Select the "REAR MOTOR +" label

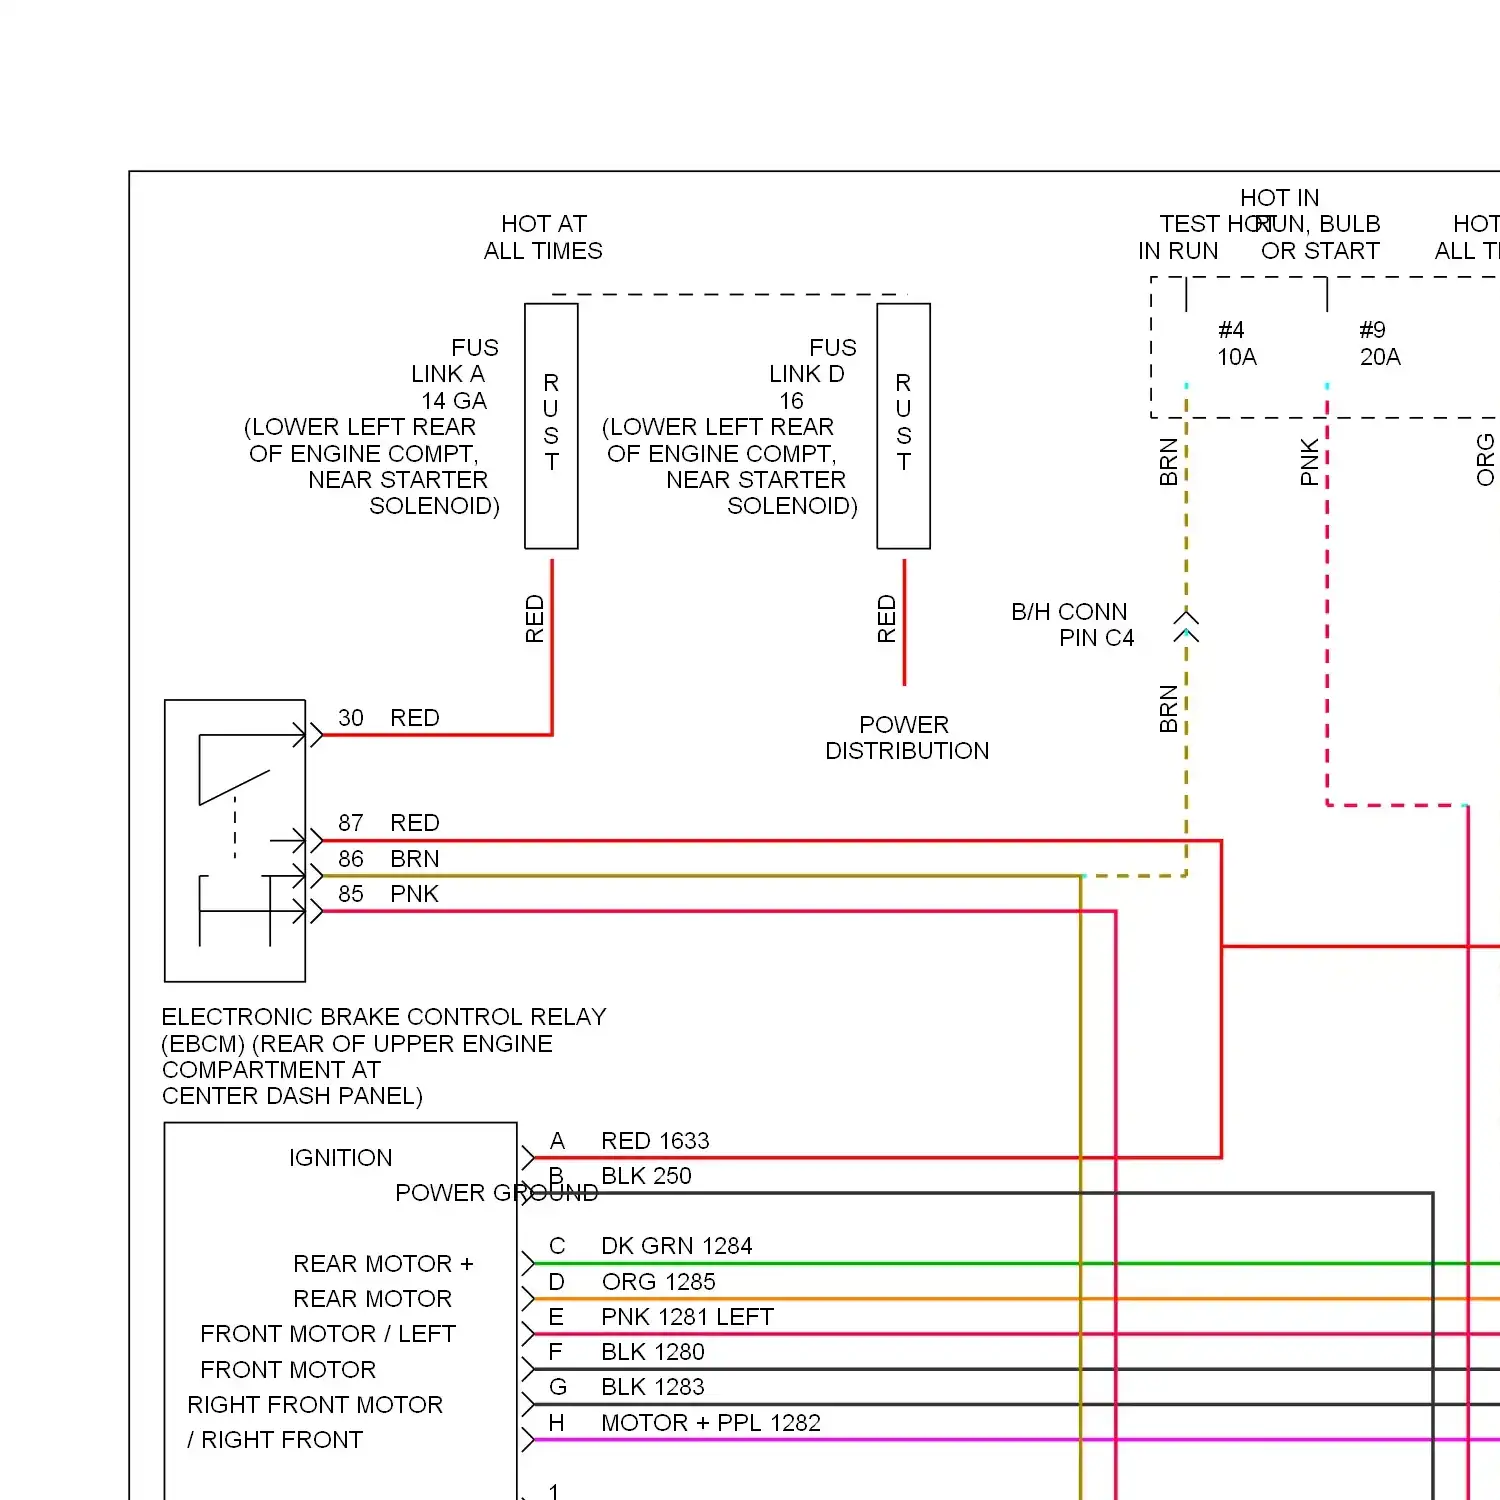[x=383, y=1264]
